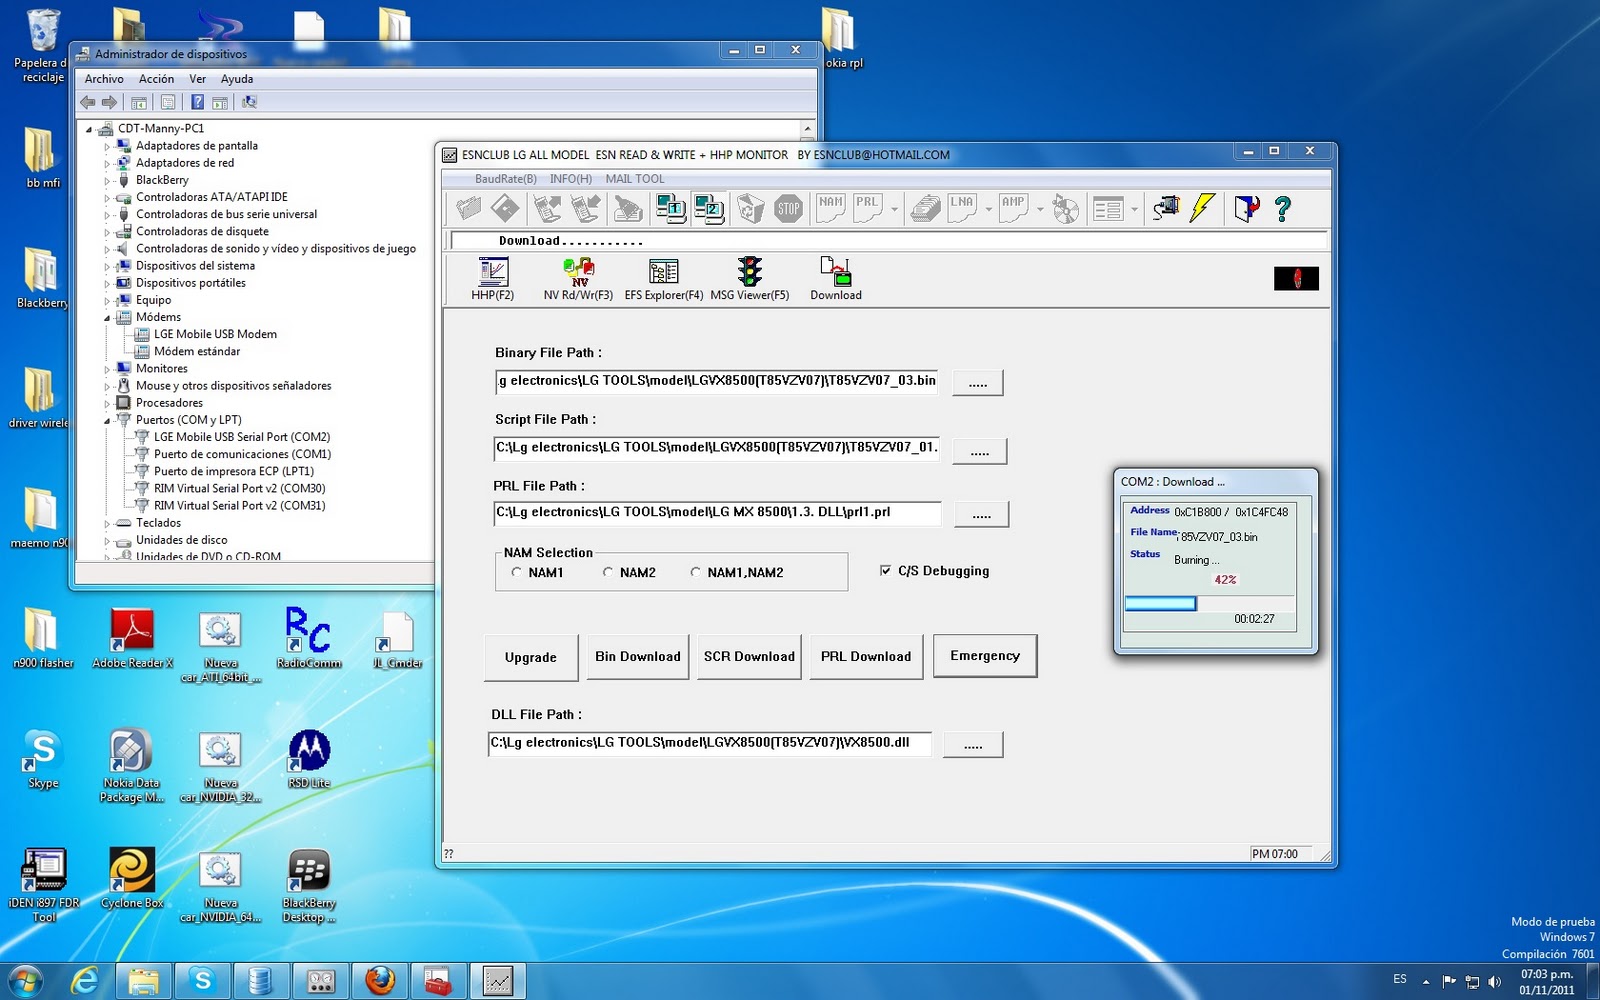
Task: Click the system tray volume icon
Action: [1494, 982]
